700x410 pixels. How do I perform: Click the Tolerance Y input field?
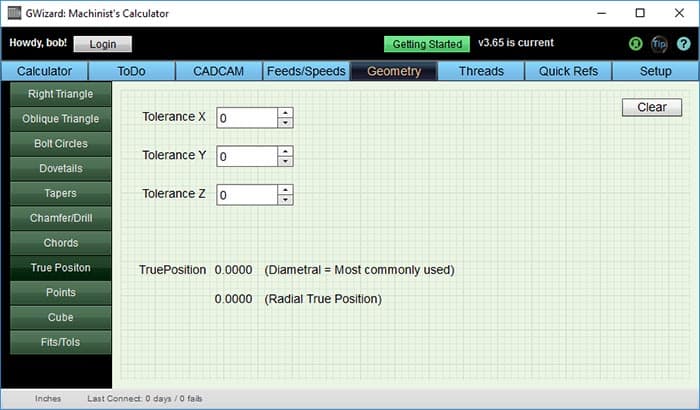[247, 156]
